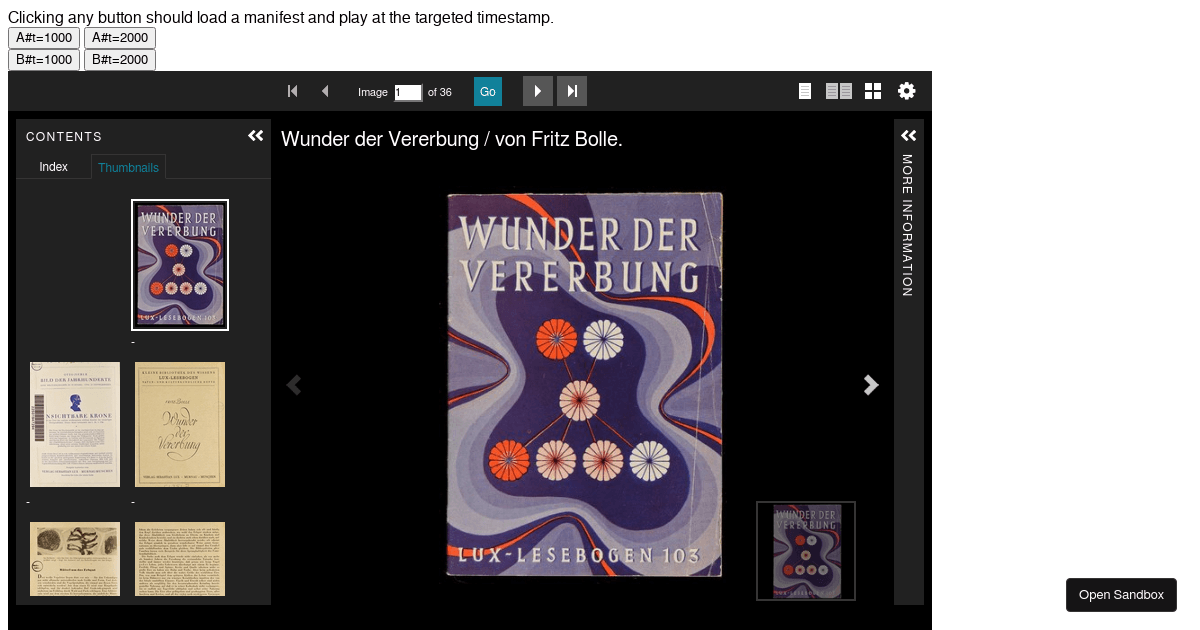
Task: Go to the first image icon
Action: (293, 91)
